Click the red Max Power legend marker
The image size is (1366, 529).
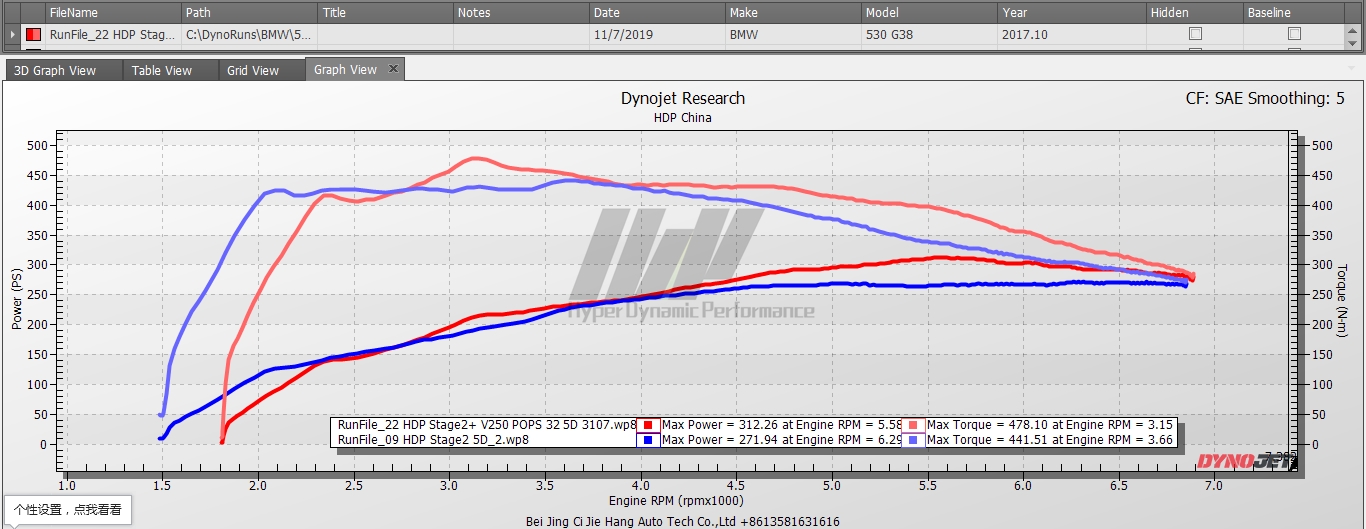(x=648, y=425)
